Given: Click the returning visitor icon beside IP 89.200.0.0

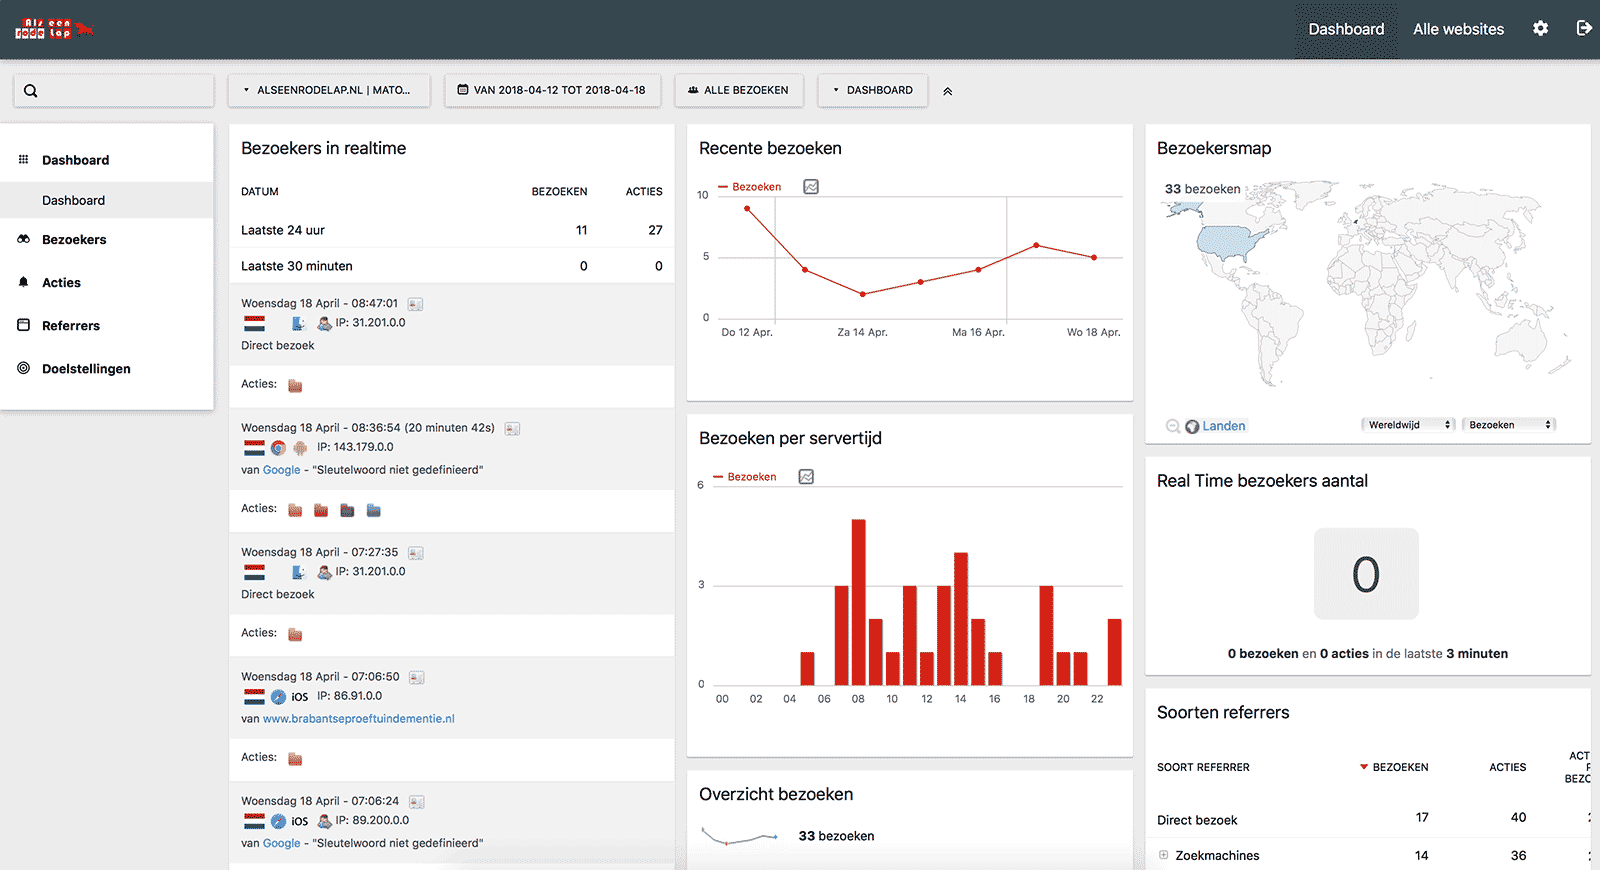Looking at the screenshot, I should pyautogui.click(x=324, y=821).
